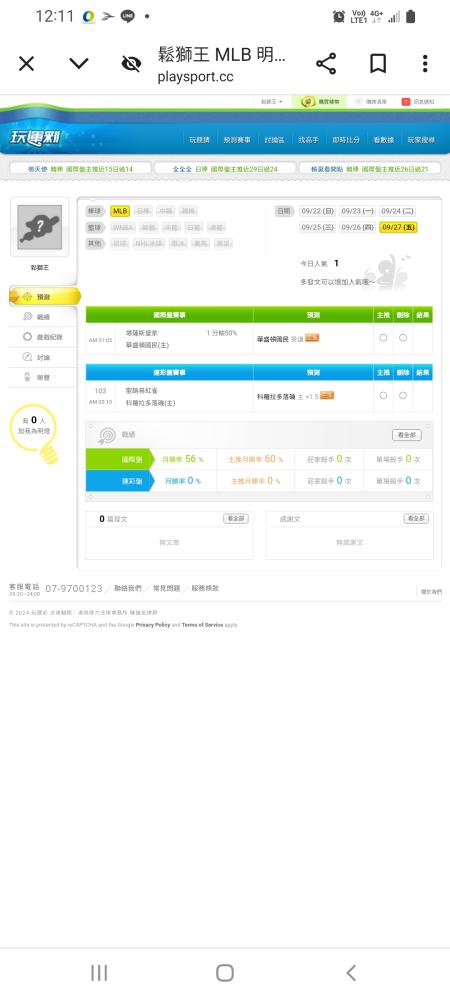Select the MLB league filter

tap(120, 211)
